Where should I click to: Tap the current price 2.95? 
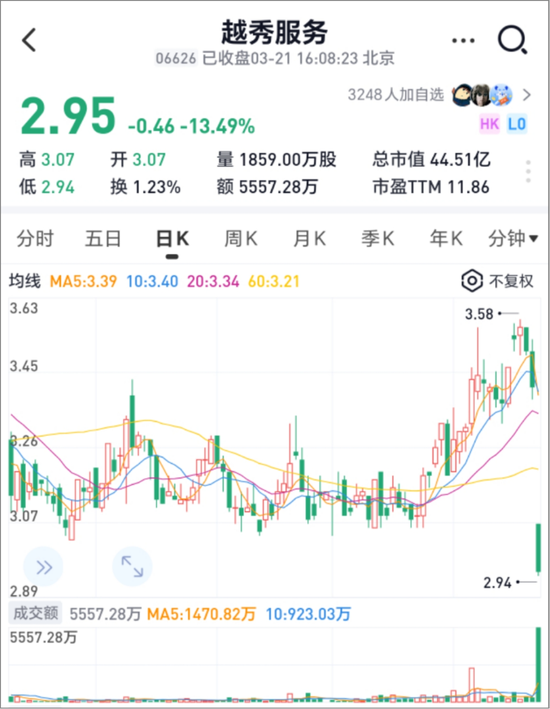point(68,116)
